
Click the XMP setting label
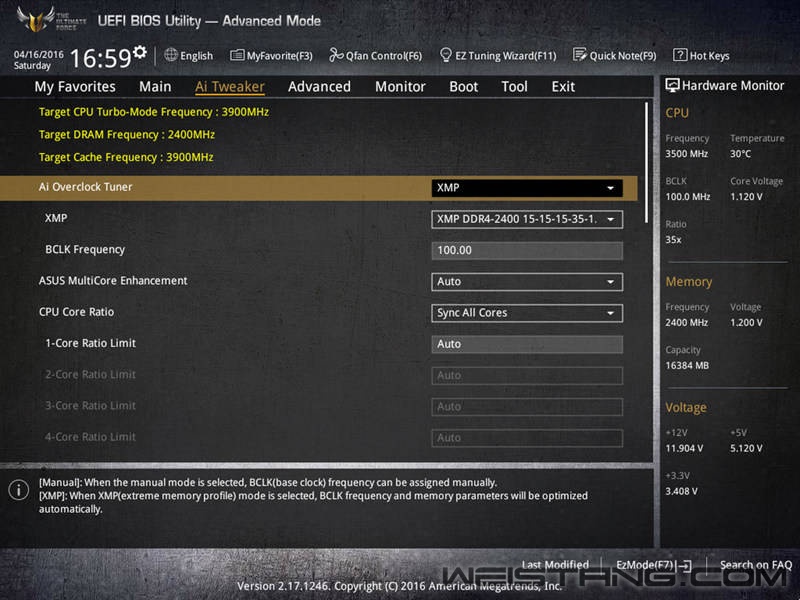(56, 218)
